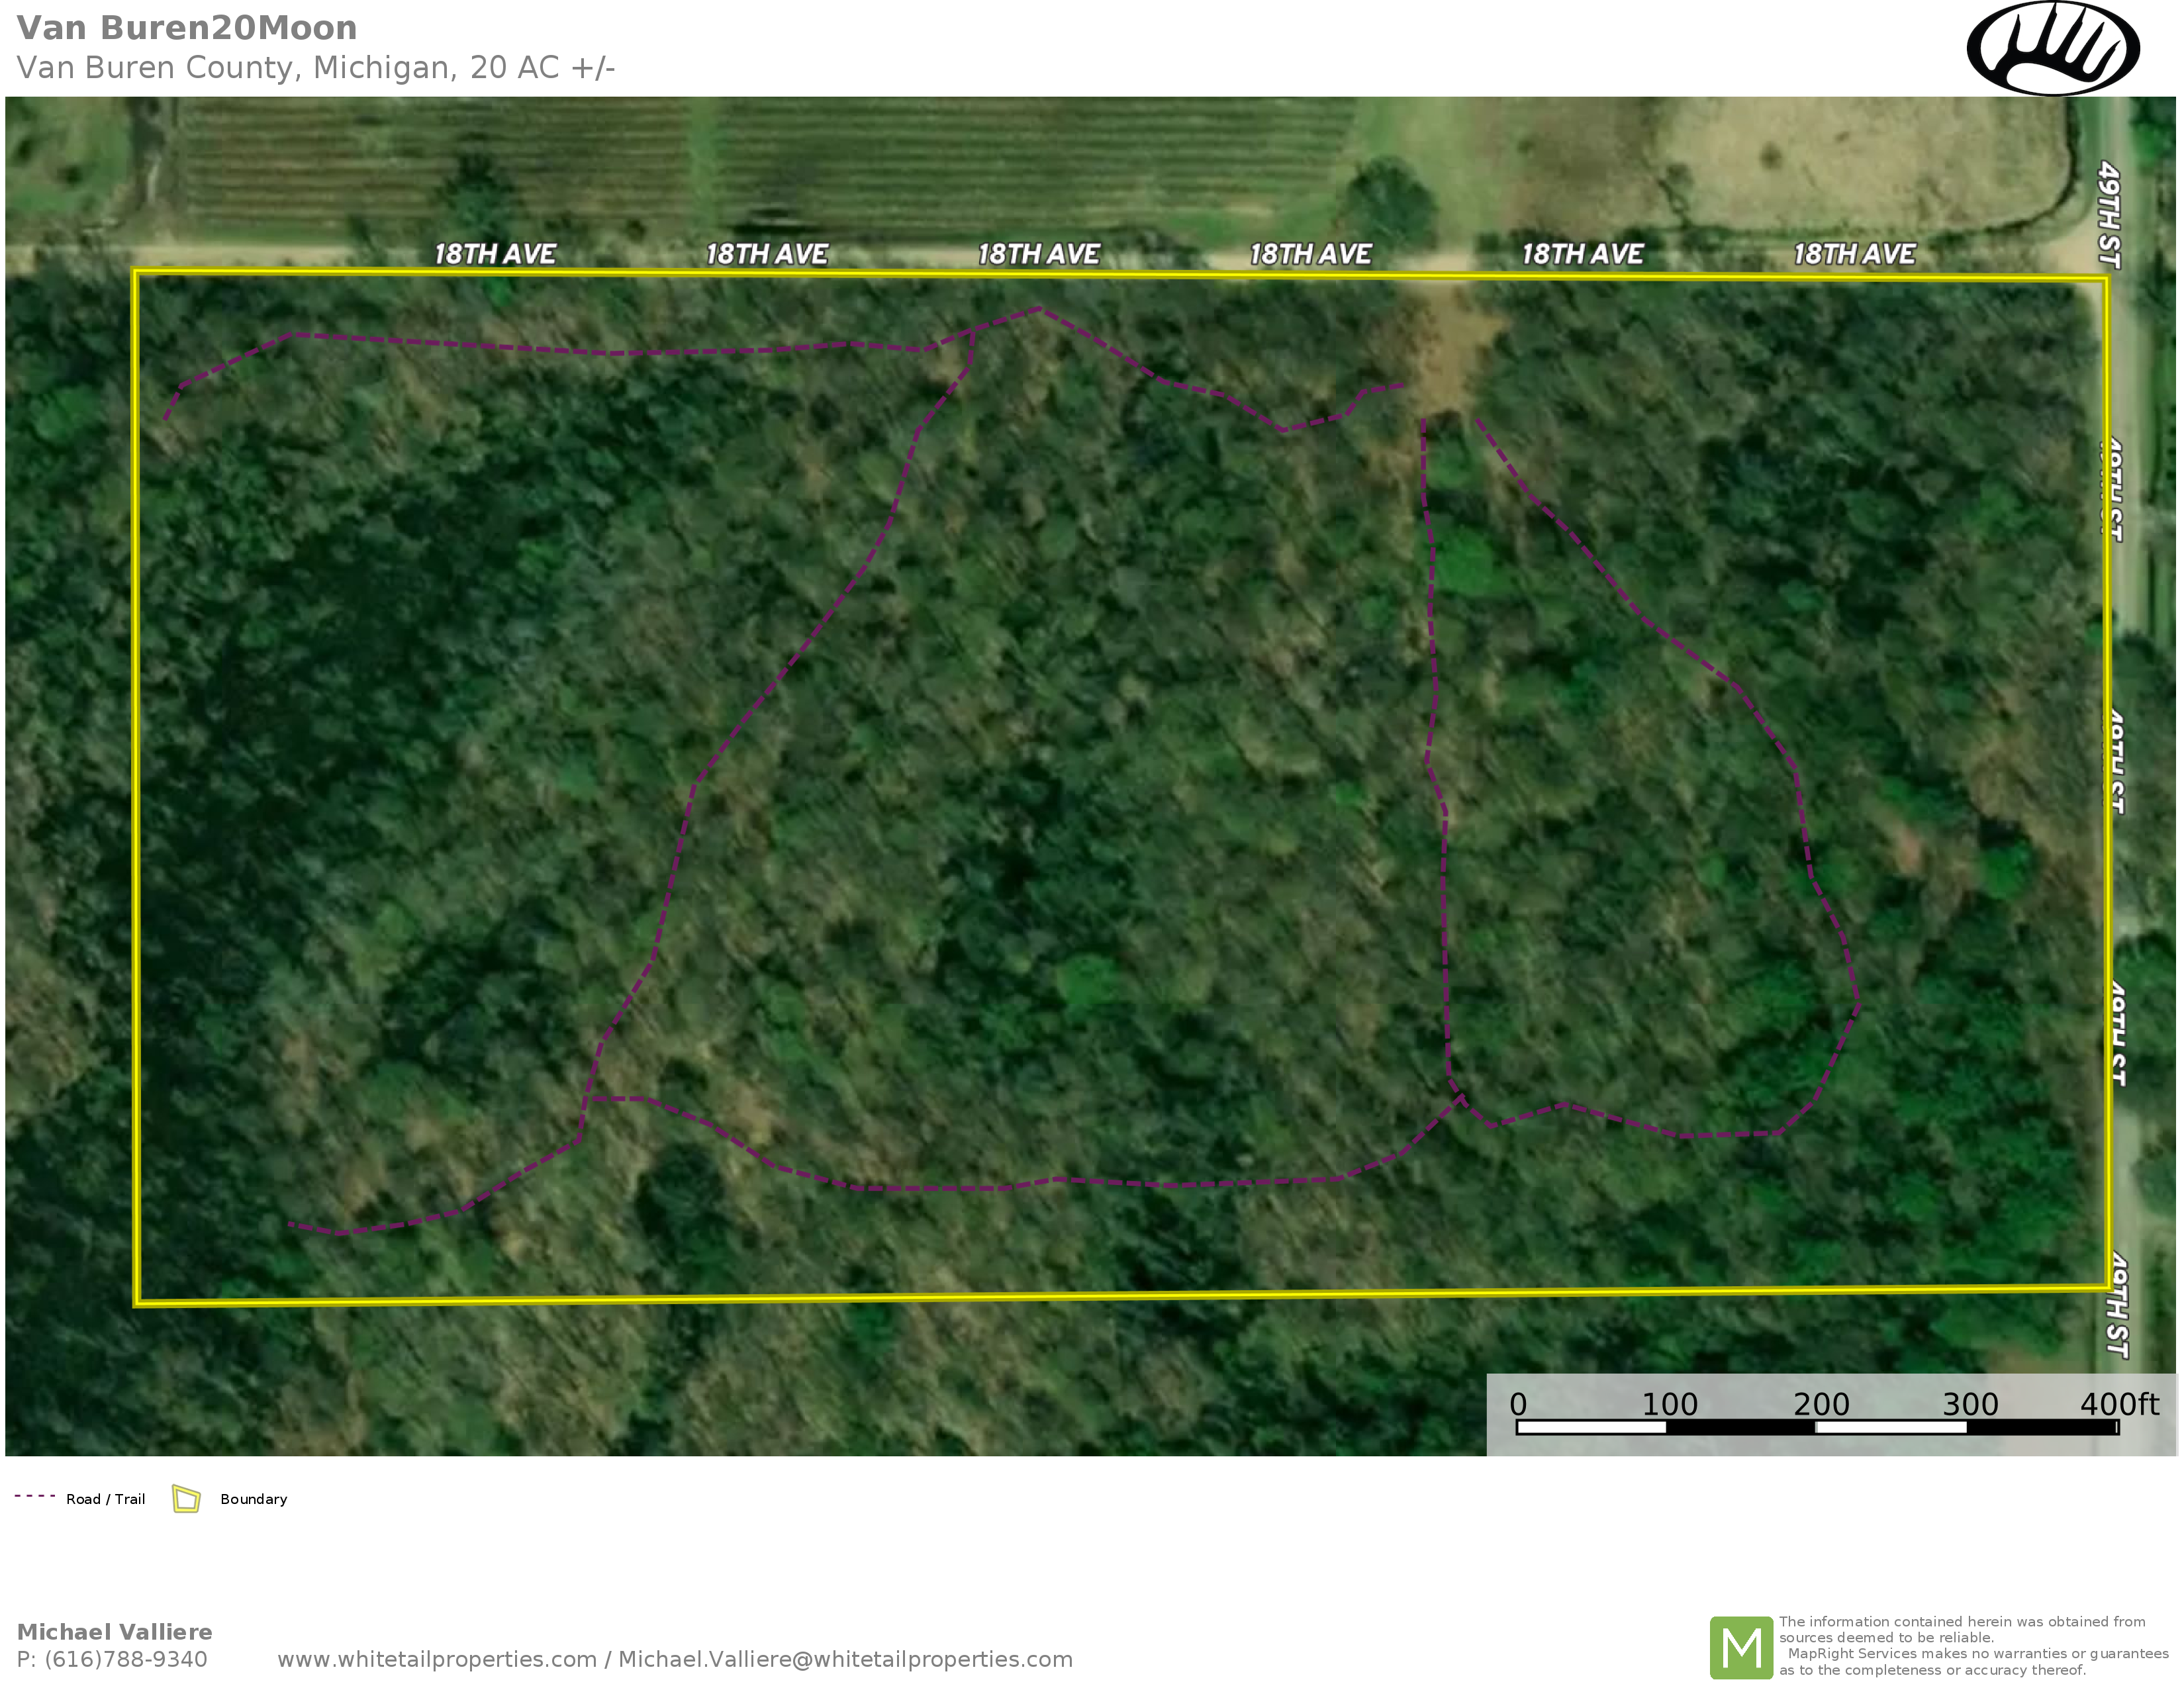Click the Whitetail Properties antler logo

pos(2052,48)
